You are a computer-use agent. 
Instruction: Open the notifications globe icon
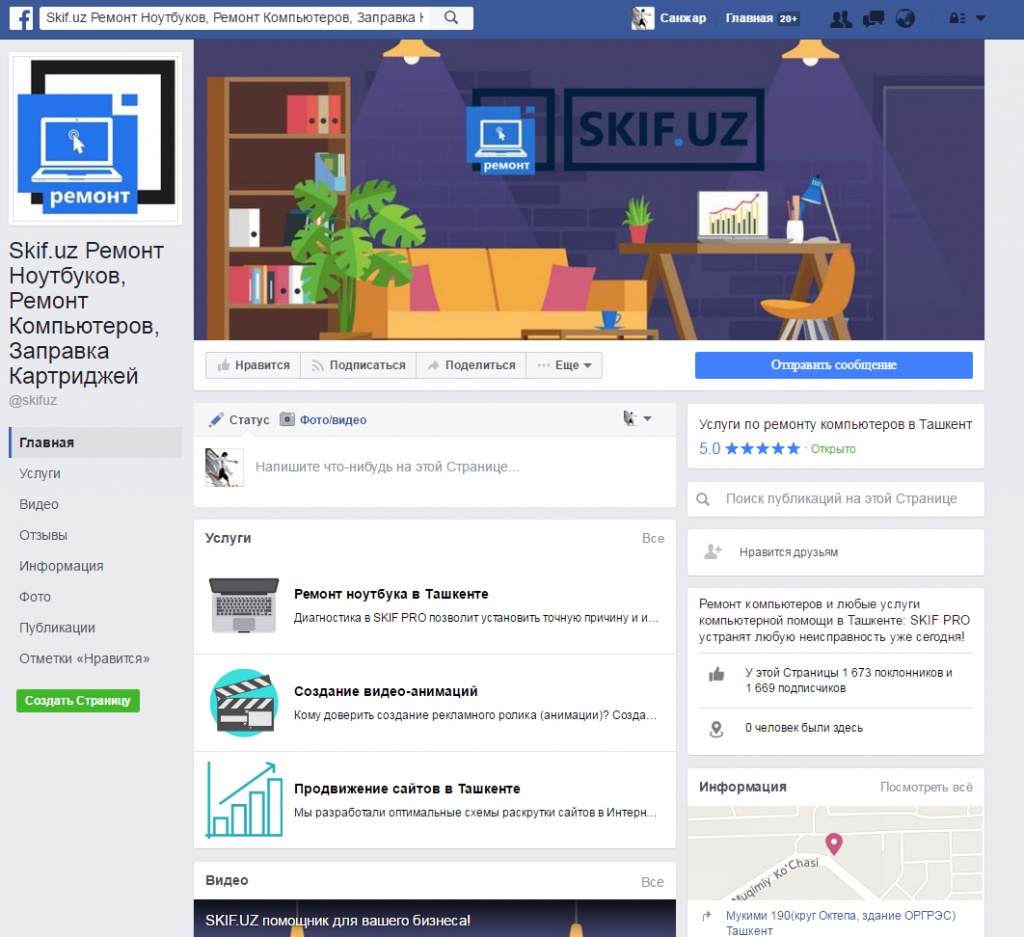tap(905, 18)
